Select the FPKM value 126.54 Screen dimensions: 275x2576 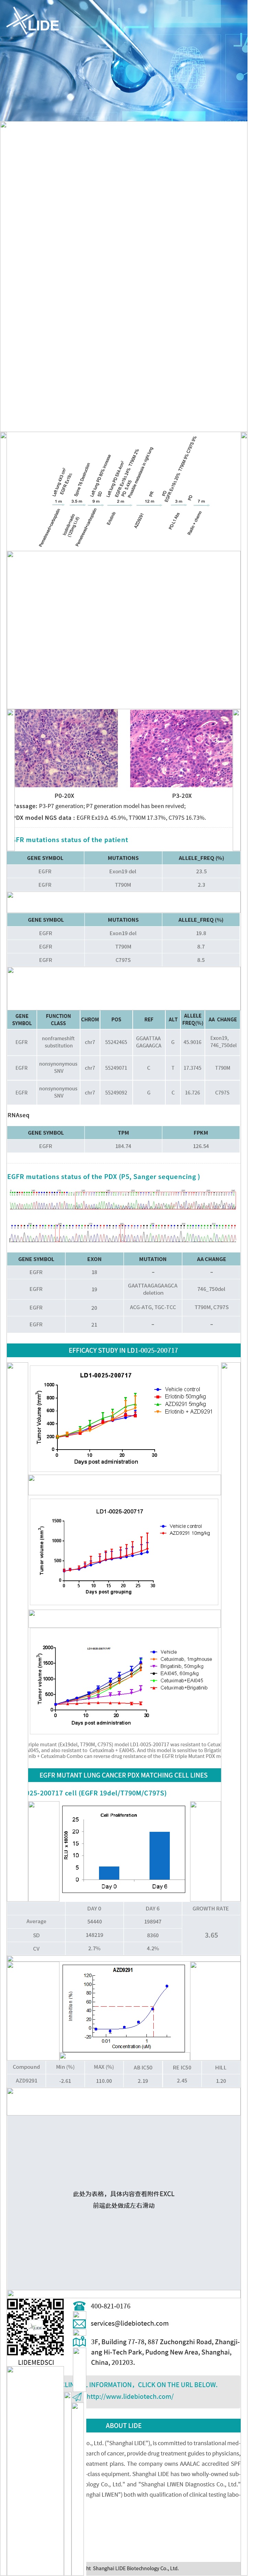[x=201, y=1146]
